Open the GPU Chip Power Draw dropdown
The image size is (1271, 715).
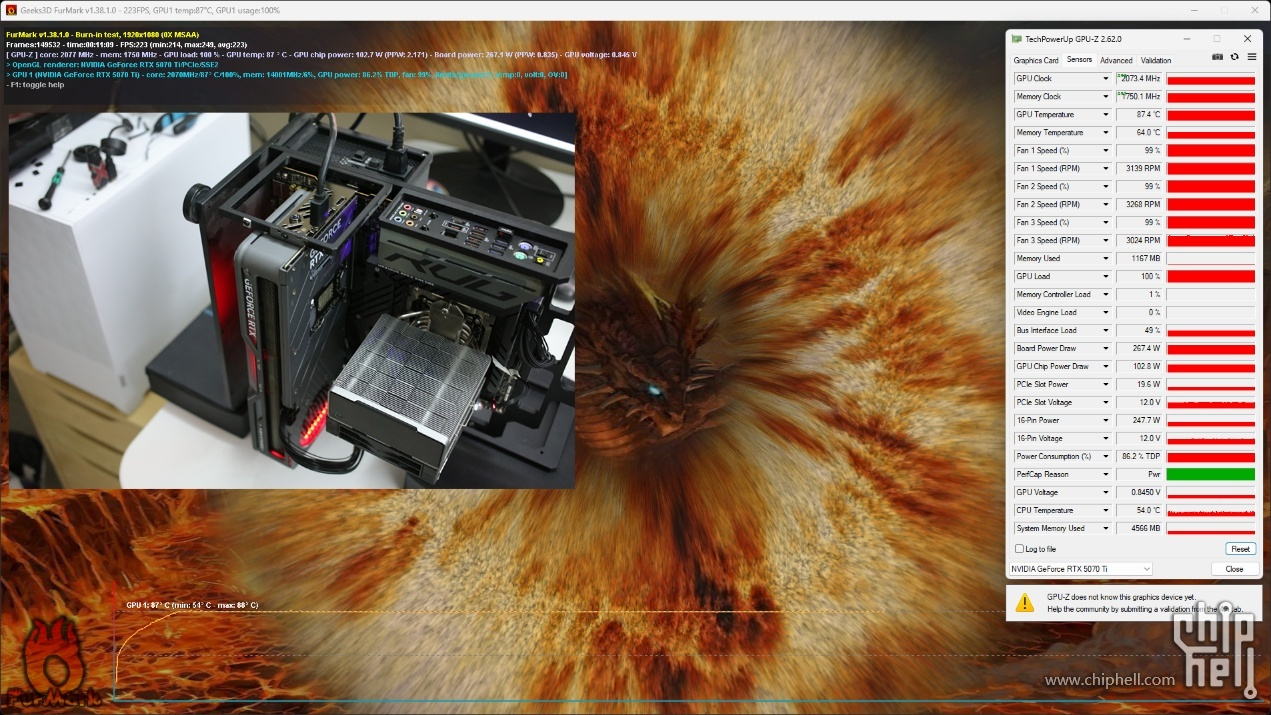(x=1105, y=367)
